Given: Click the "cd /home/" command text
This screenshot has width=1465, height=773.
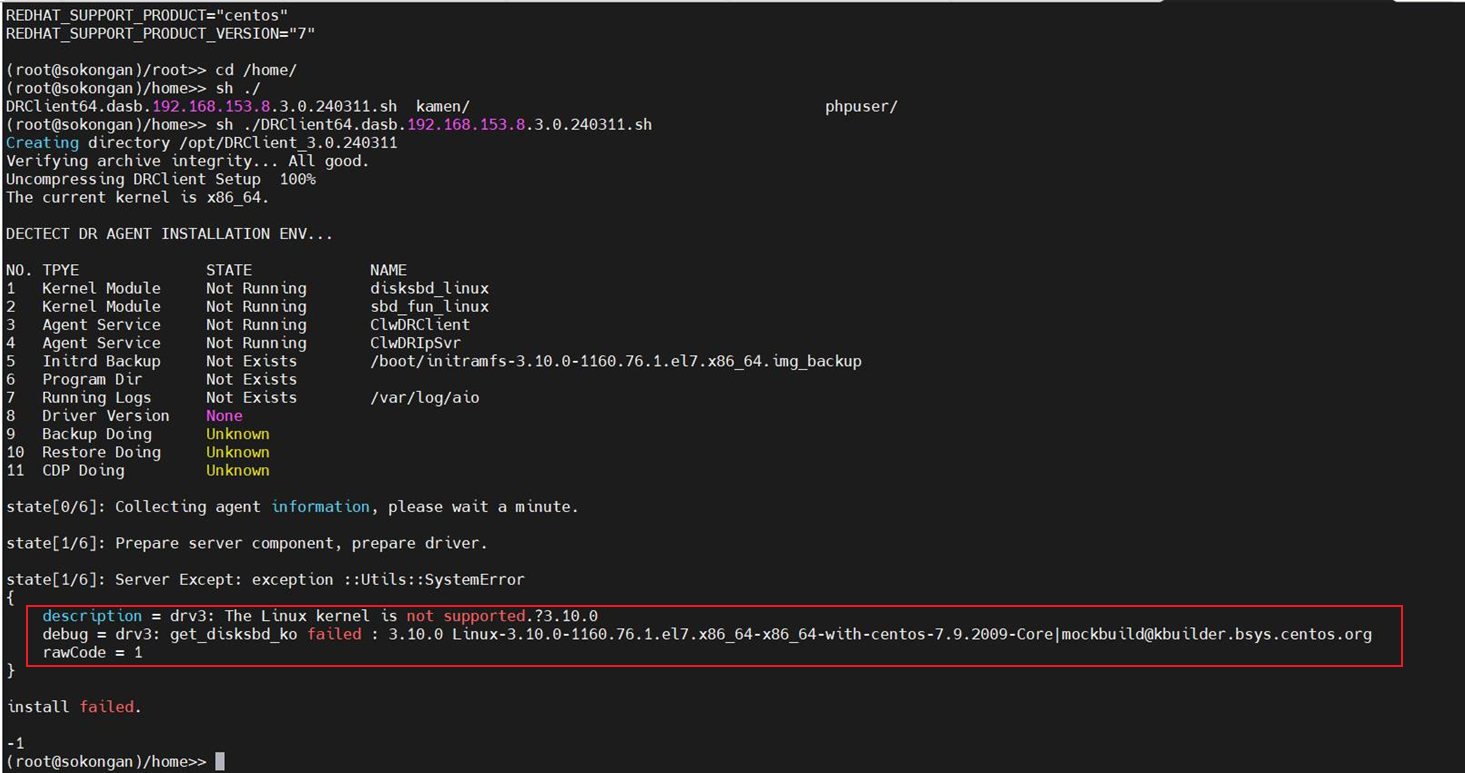Looking at the screenshot, I should 257,70.
